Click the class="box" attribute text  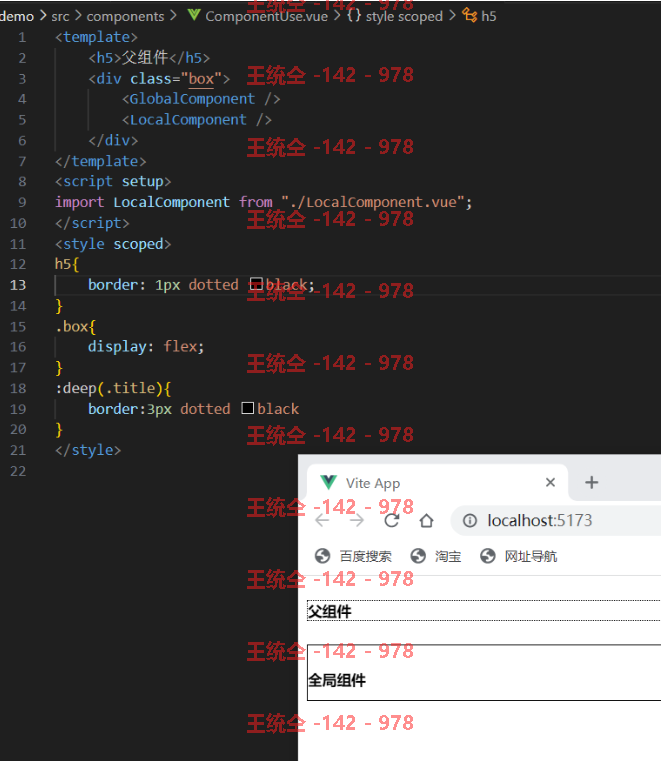point(176,78)
